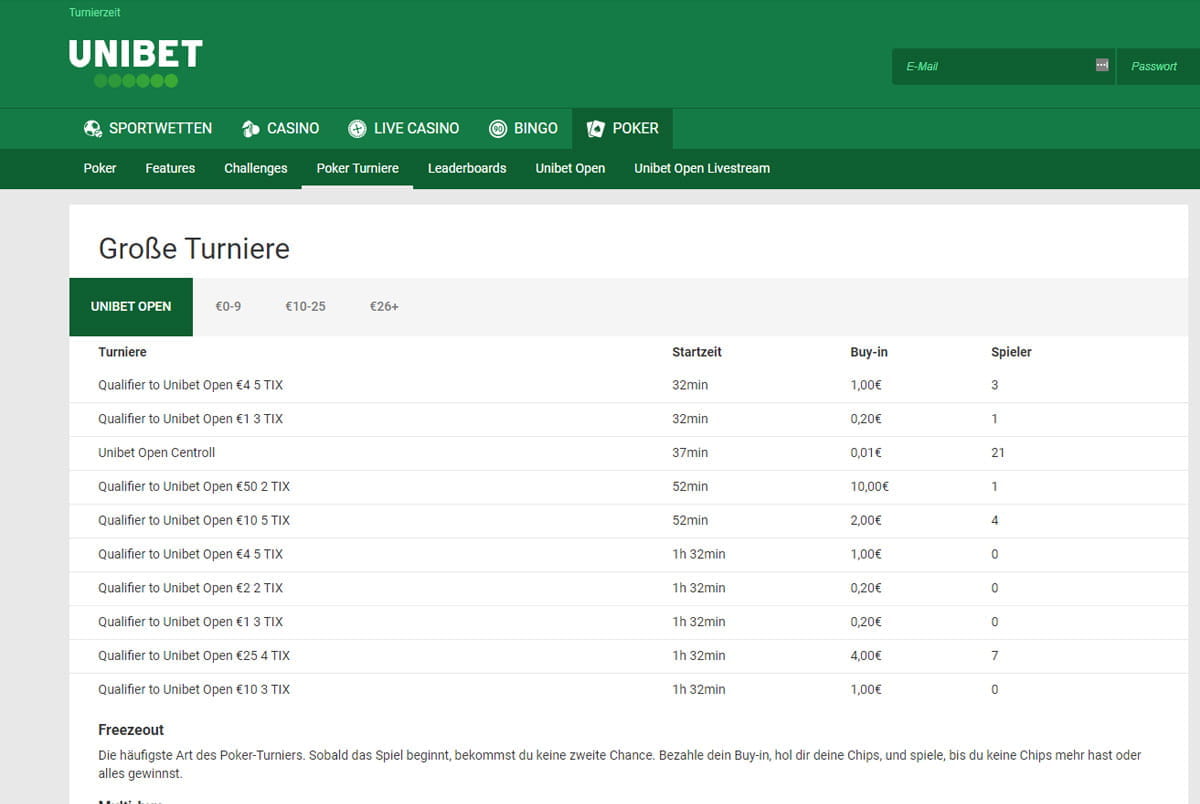Screen dimensions: 1200x804
Task: Click the Freezeout heading
Action: pyautogui.click(x=131, y=730)
